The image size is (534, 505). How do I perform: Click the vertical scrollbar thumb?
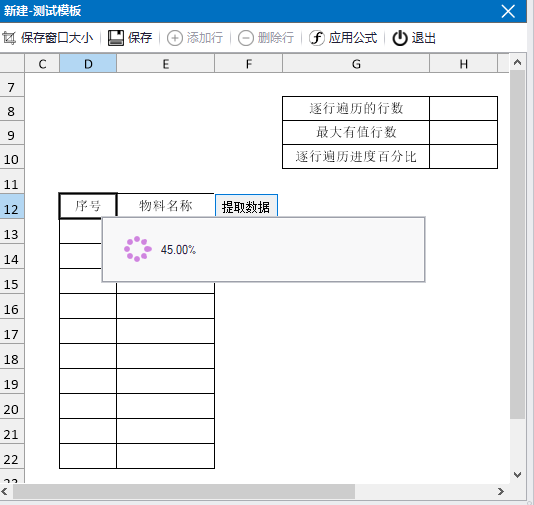click(x=517, y=244)
